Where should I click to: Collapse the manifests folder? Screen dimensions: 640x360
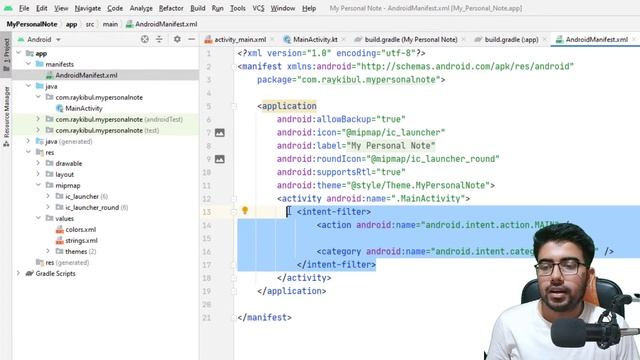(x=28, y=64)
